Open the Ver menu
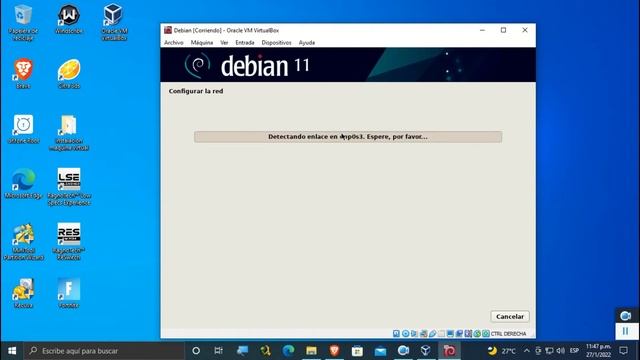Screen dimensions: 640x360 pos(224,42)
